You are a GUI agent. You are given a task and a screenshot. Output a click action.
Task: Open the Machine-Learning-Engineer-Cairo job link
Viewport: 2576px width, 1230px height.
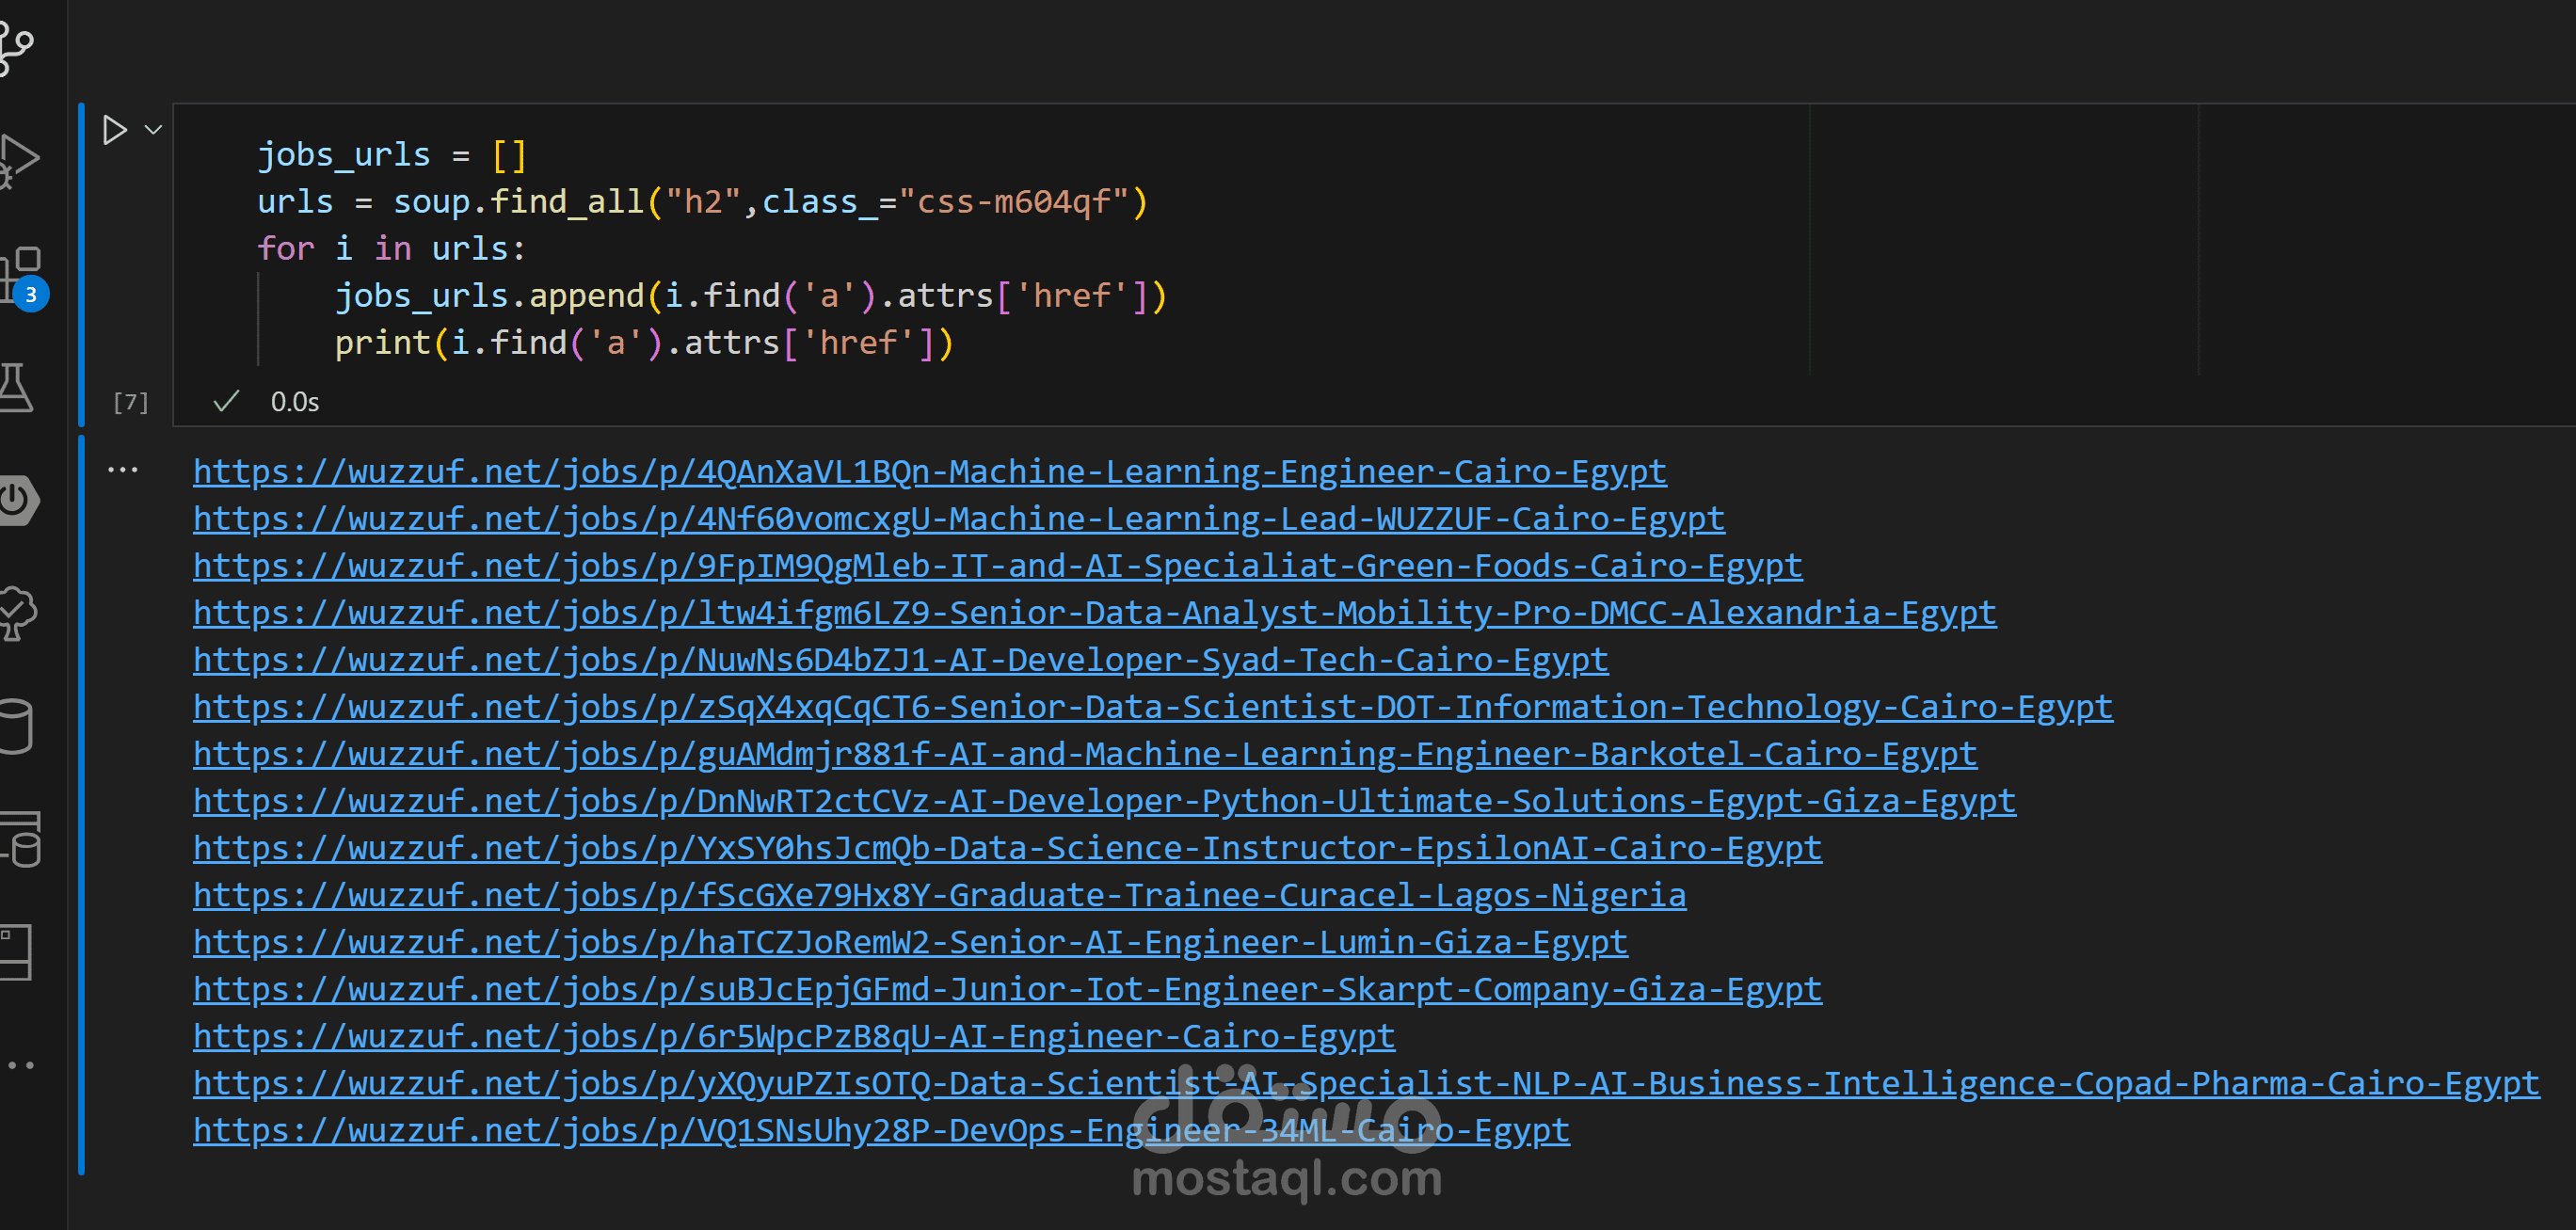point(929,472)
